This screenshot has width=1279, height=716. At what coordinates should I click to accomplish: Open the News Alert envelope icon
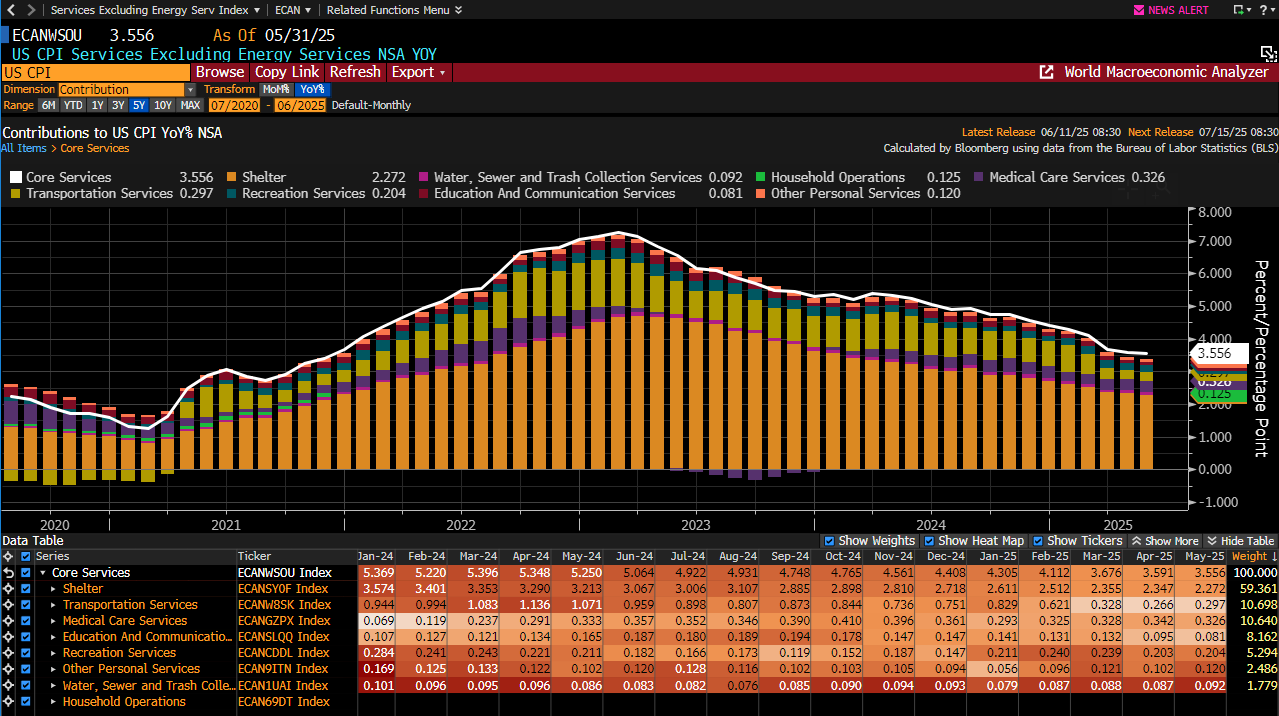[1138, 10]
